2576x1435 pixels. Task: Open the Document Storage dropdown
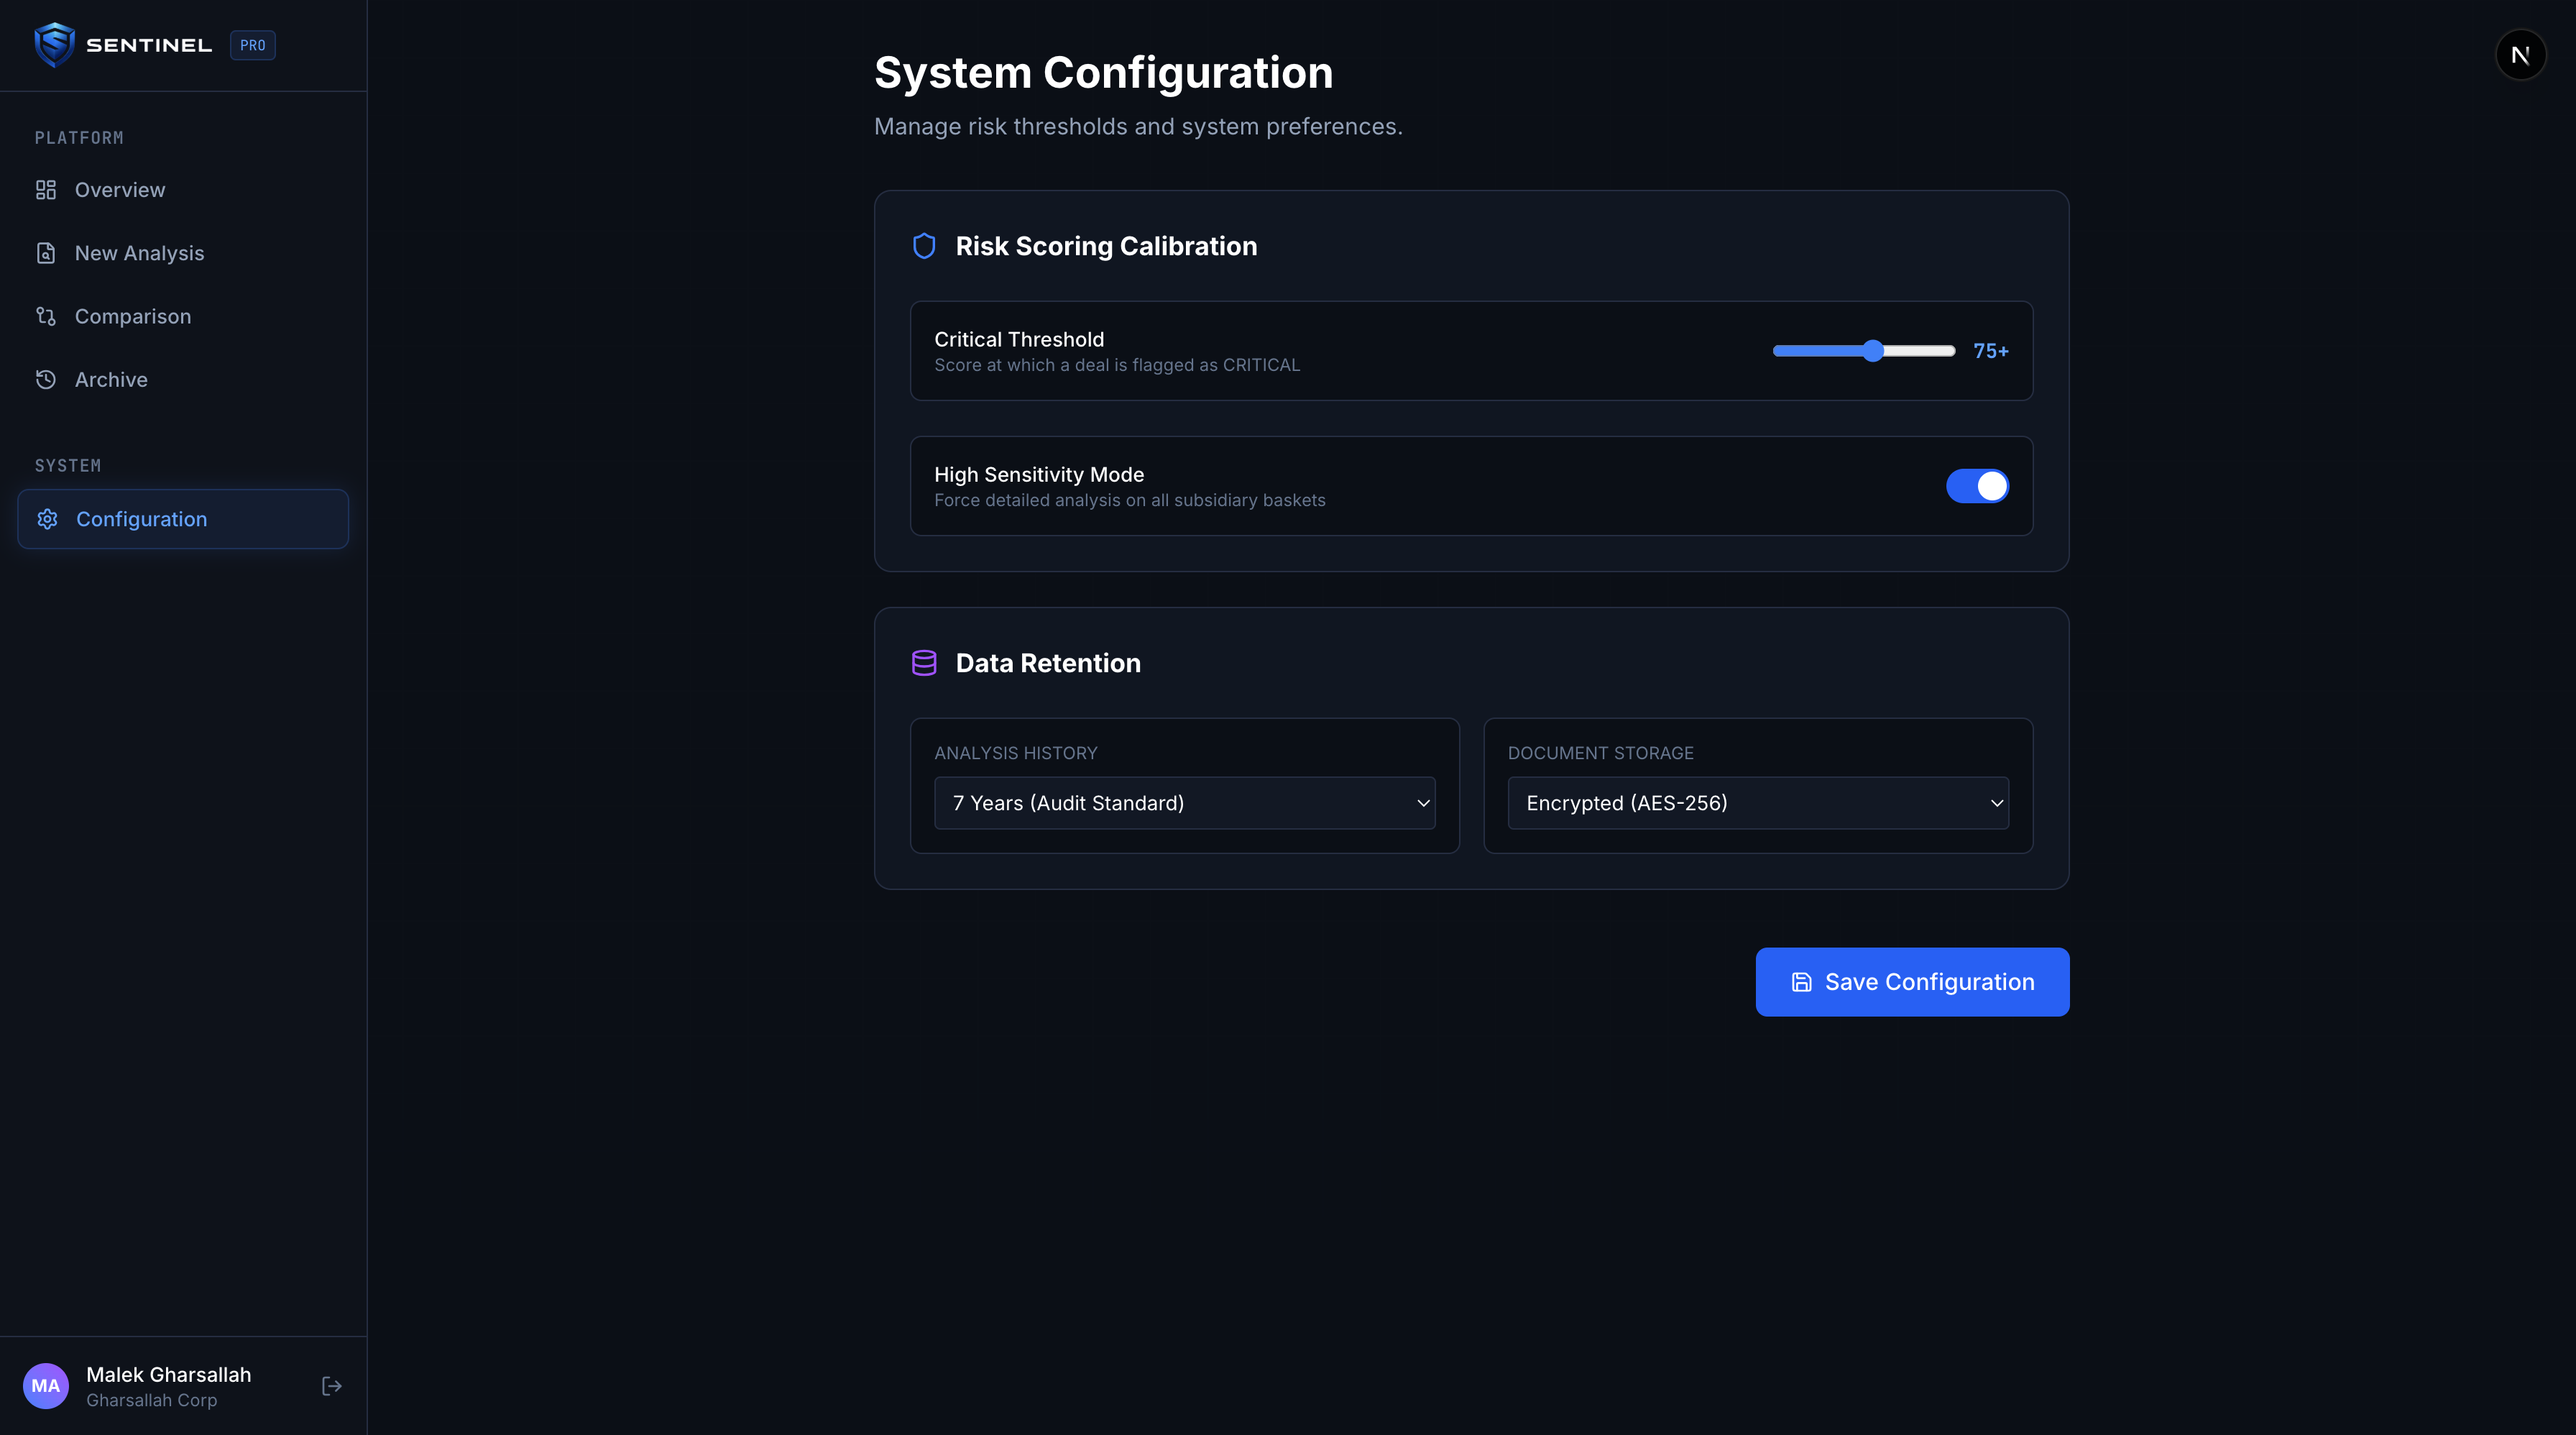pos(1757,803)
